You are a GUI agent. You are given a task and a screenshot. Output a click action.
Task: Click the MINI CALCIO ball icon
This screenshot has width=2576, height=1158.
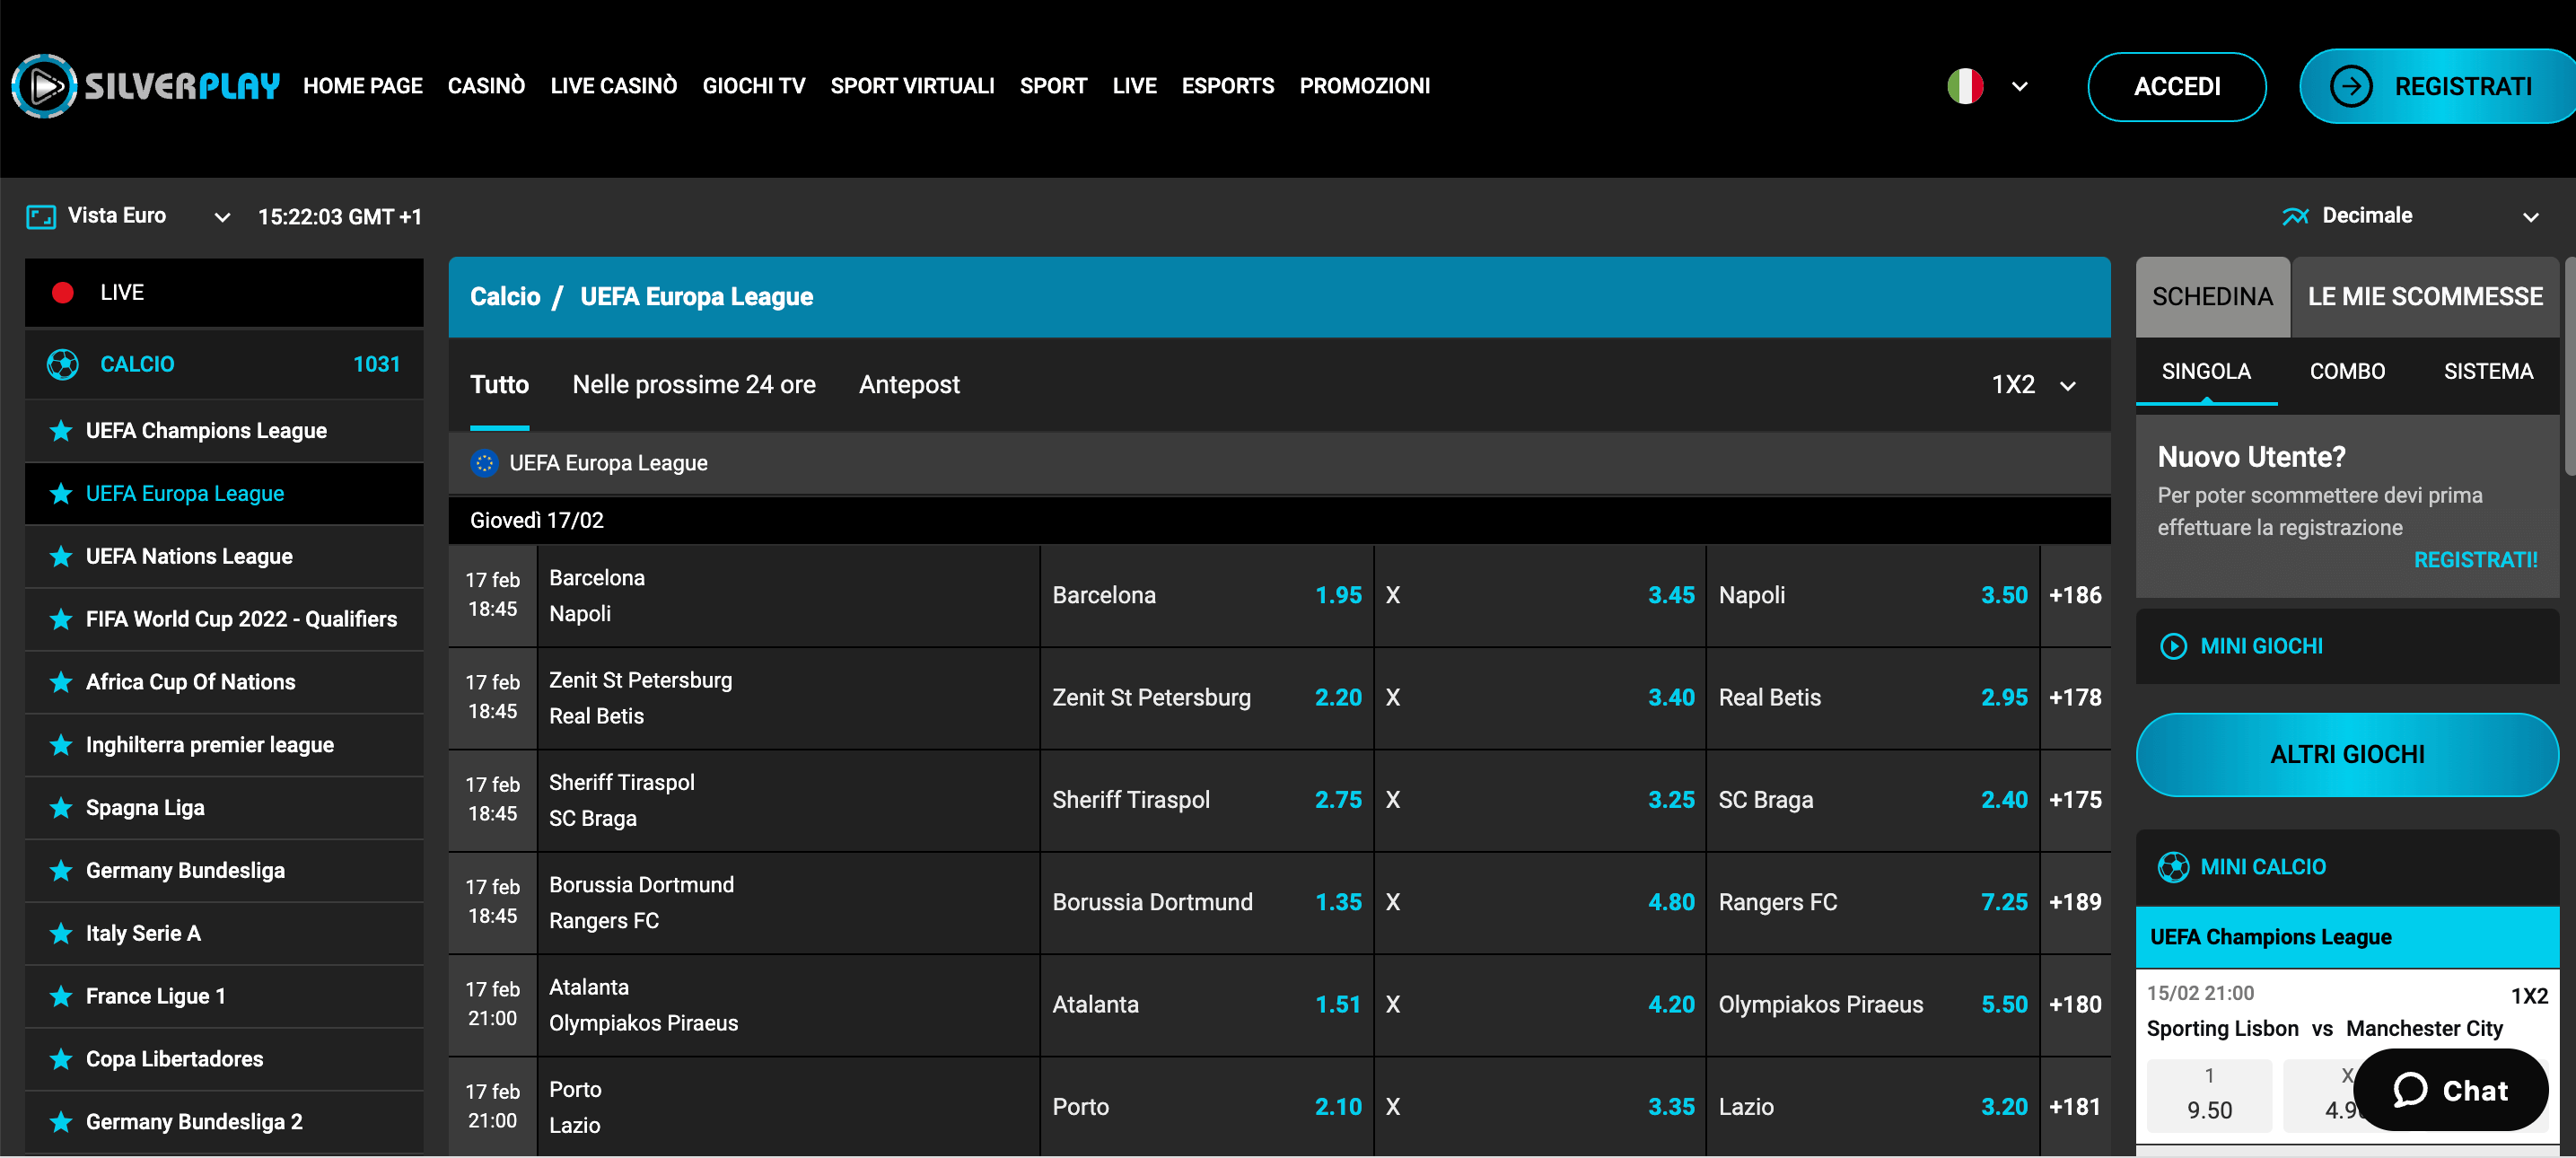2175,866
